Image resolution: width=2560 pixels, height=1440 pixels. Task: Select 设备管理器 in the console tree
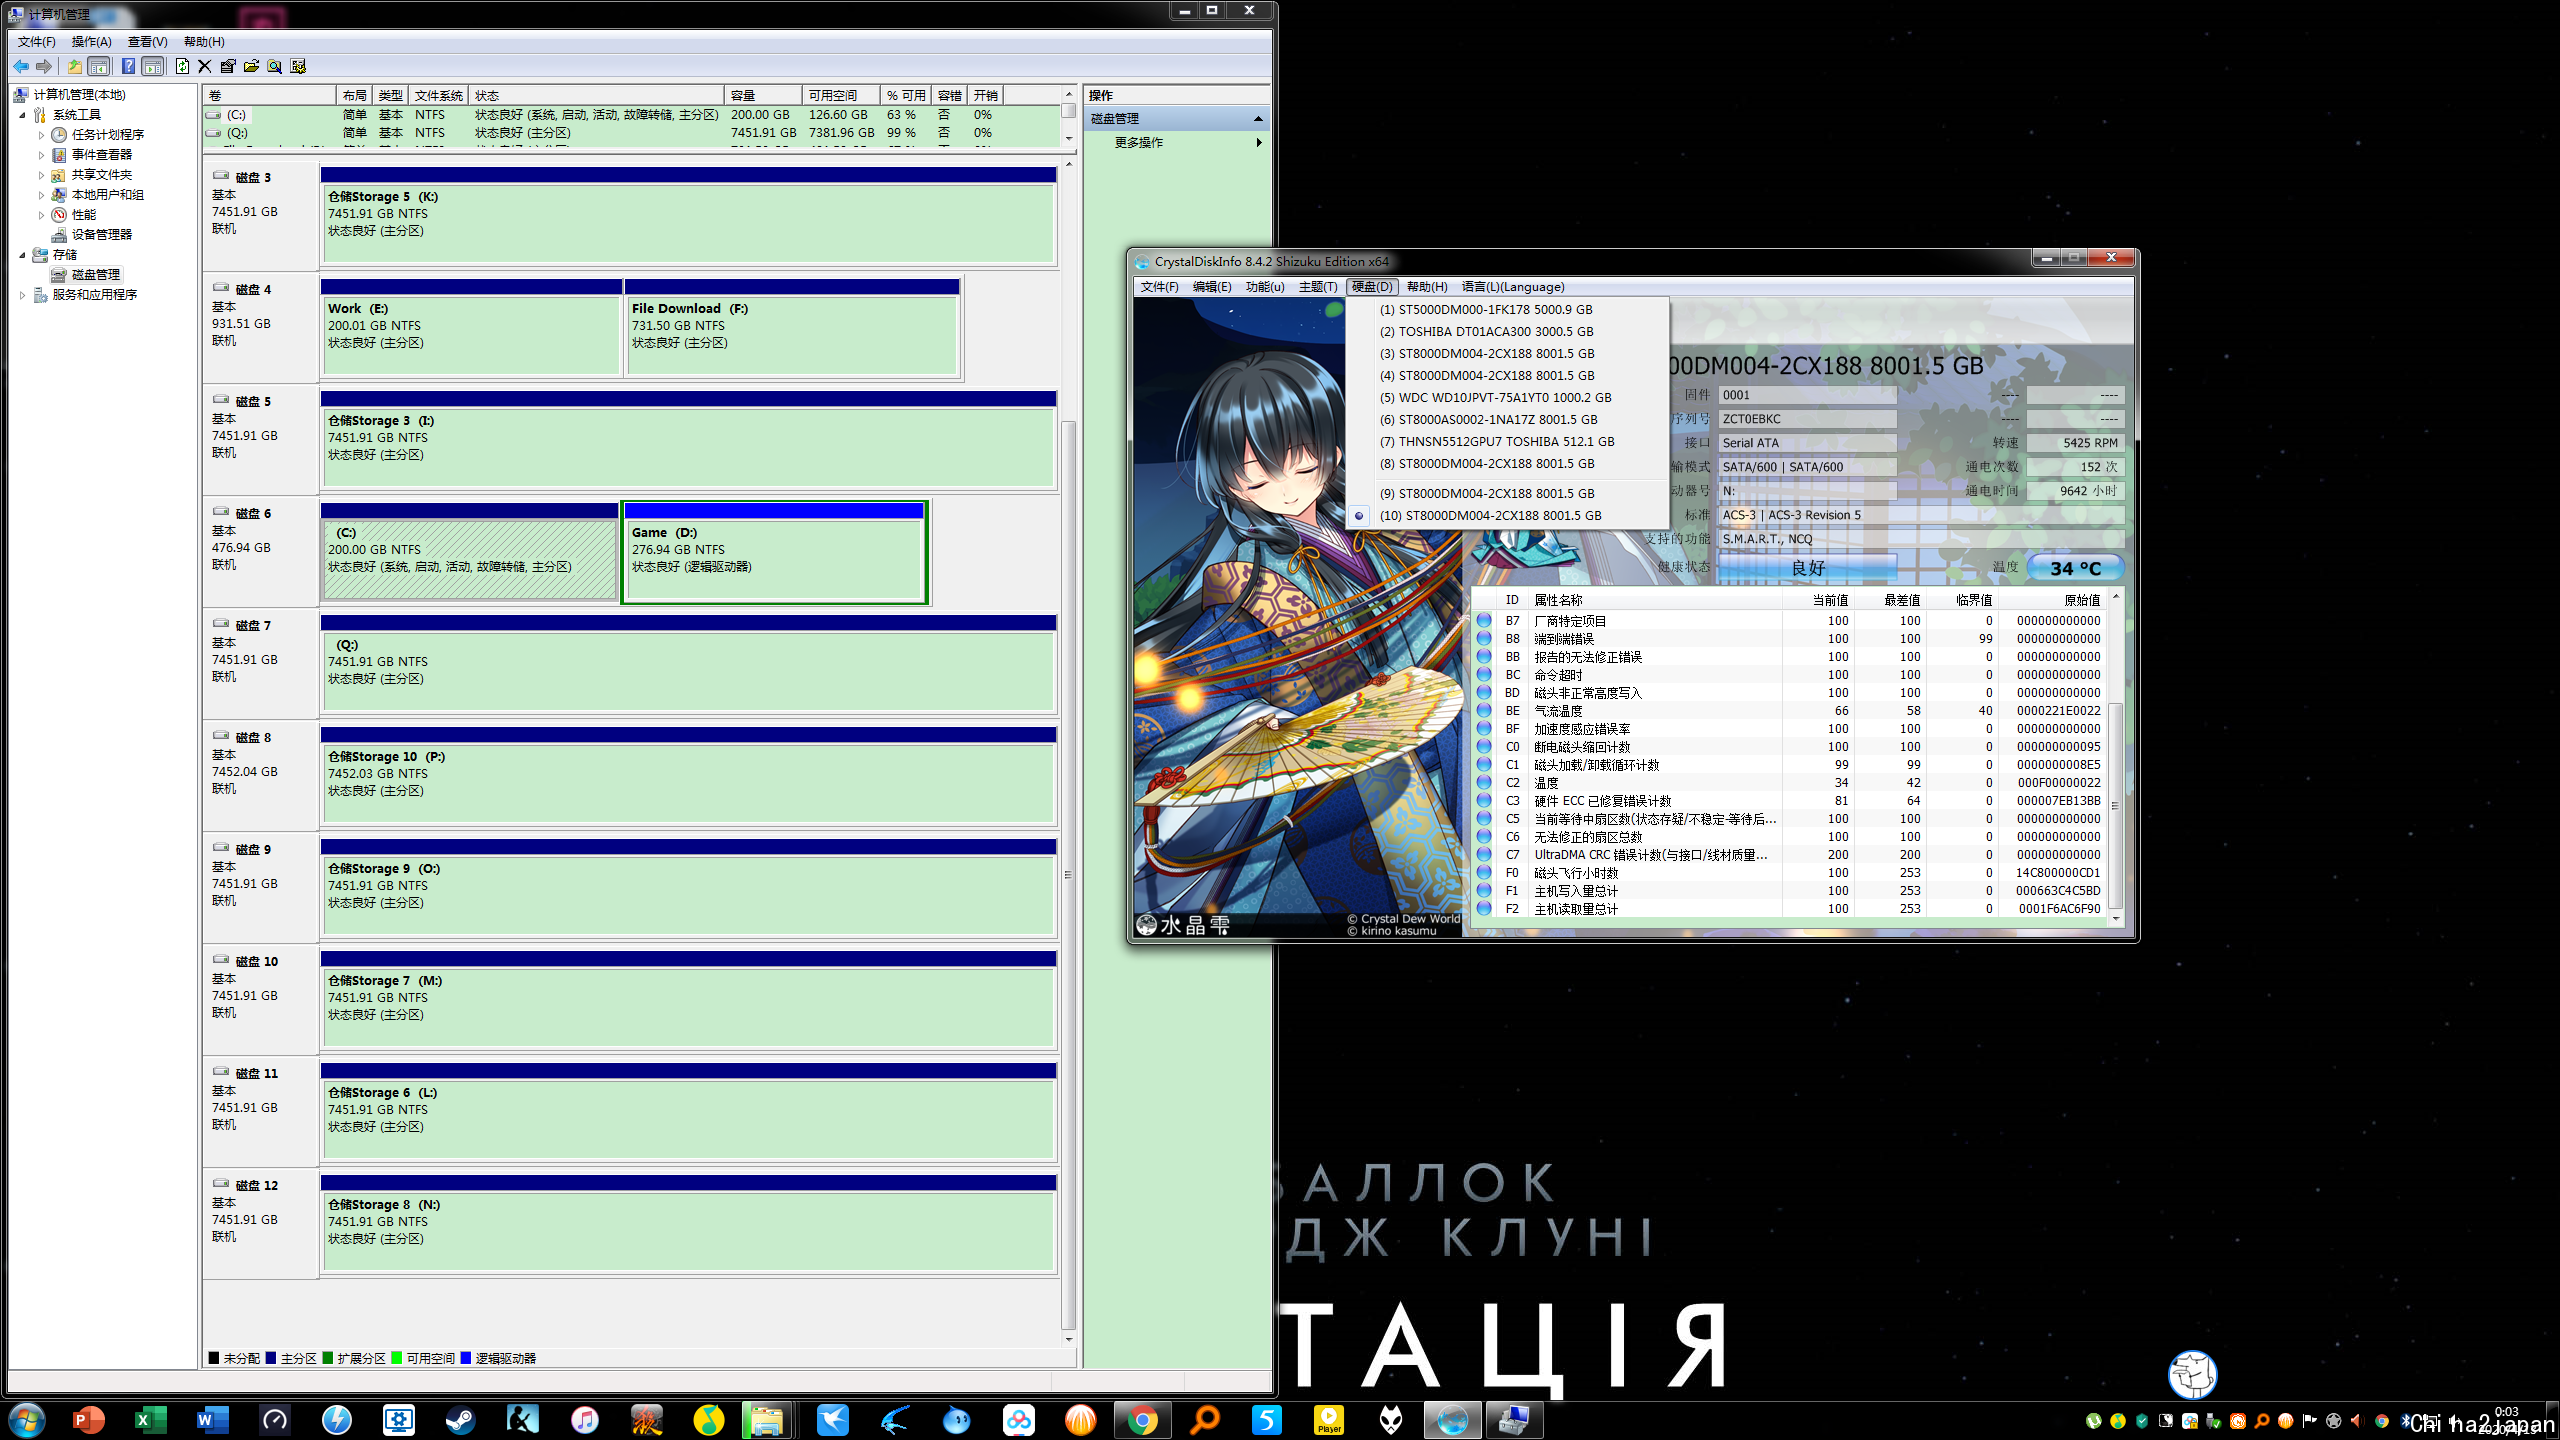point(101,235)
